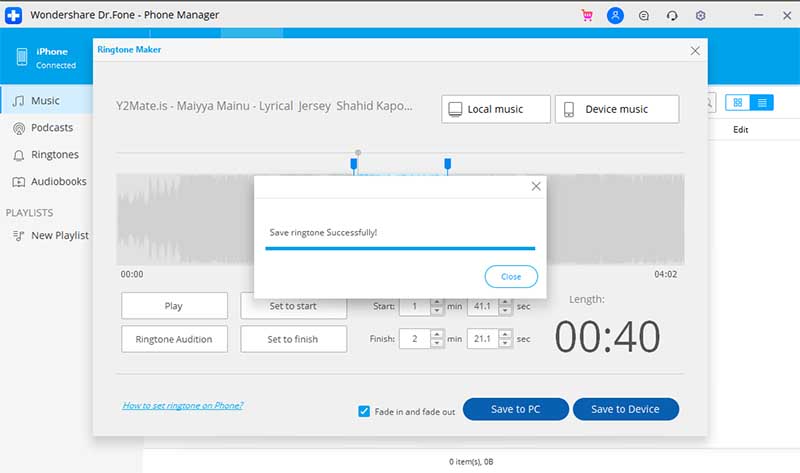Screen dimensions: 800x473
Task: Click the right blue trim marker
Action: [447, 164]
